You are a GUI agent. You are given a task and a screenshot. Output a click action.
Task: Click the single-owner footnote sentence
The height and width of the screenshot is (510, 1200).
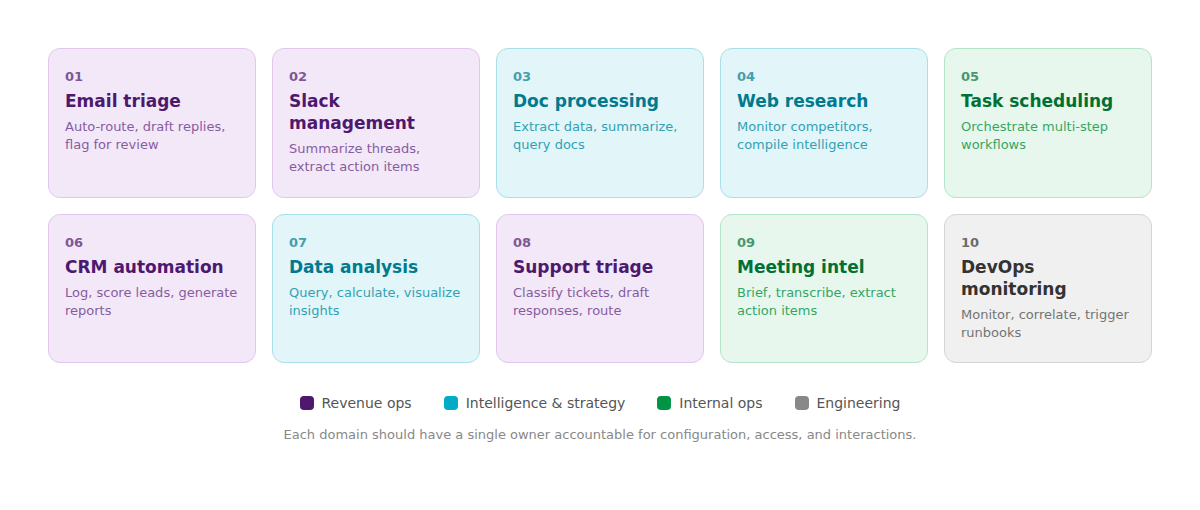(600, 434)
